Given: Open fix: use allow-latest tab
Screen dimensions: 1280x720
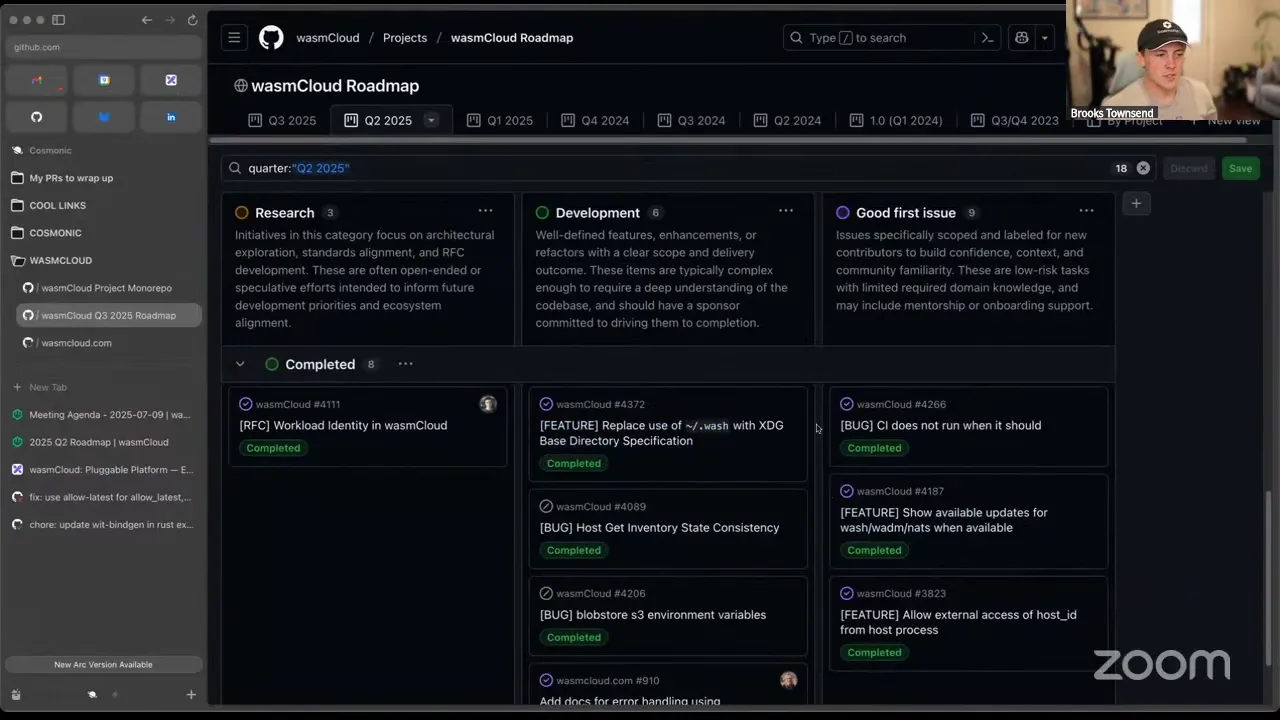Looking at the screenshot, I should (x=104, y=497).
